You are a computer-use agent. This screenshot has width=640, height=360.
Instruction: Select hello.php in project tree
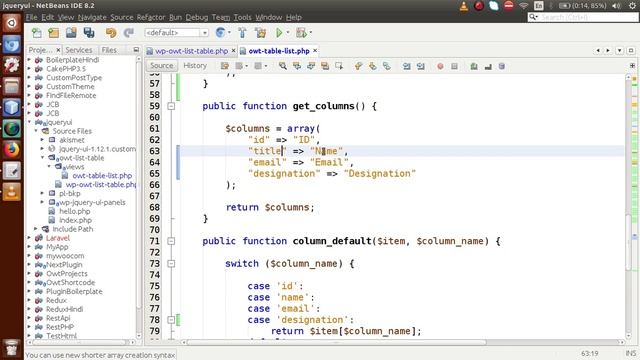pyautogui.click(x=75, y=211)
